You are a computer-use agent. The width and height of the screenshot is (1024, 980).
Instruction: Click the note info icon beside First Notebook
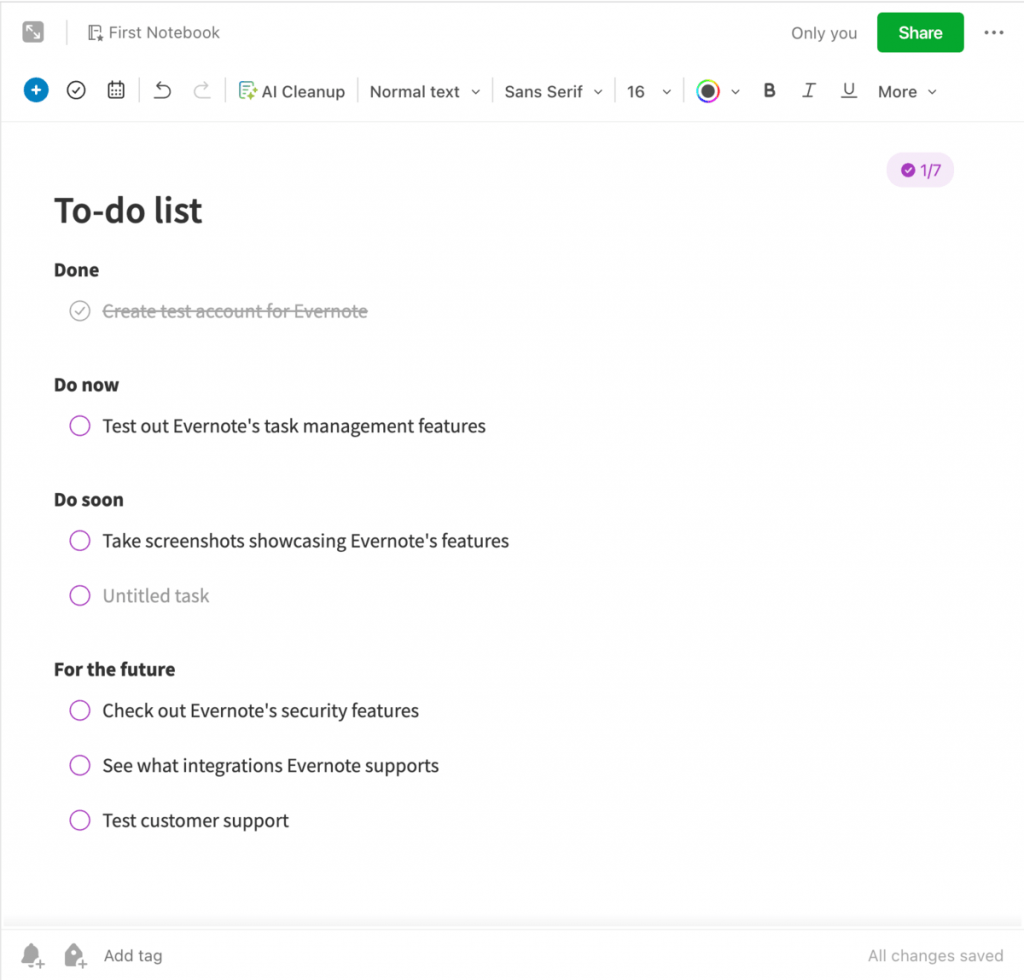[94, 32]
